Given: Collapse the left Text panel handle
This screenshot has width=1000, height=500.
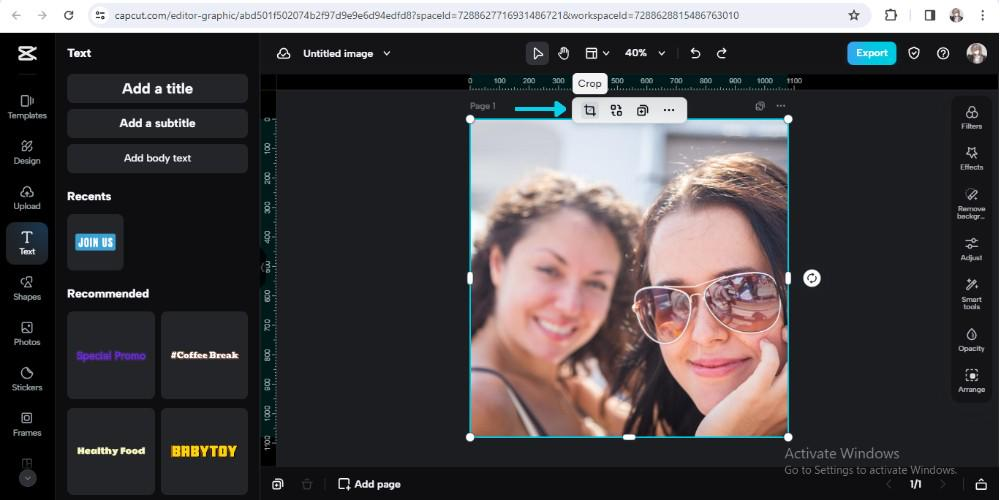Looking at the screenshot, I should [x=263, y=267].
